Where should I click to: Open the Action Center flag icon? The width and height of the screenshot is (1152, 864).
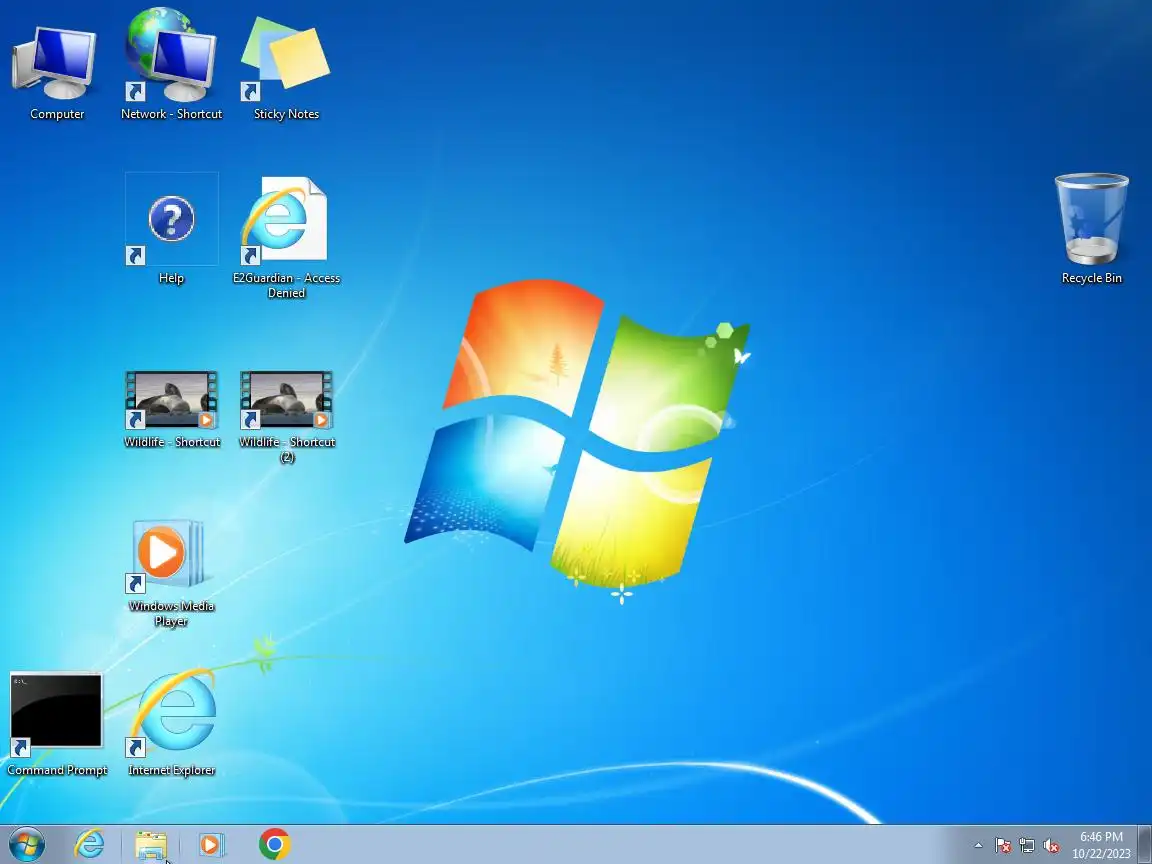(1003, 846)
